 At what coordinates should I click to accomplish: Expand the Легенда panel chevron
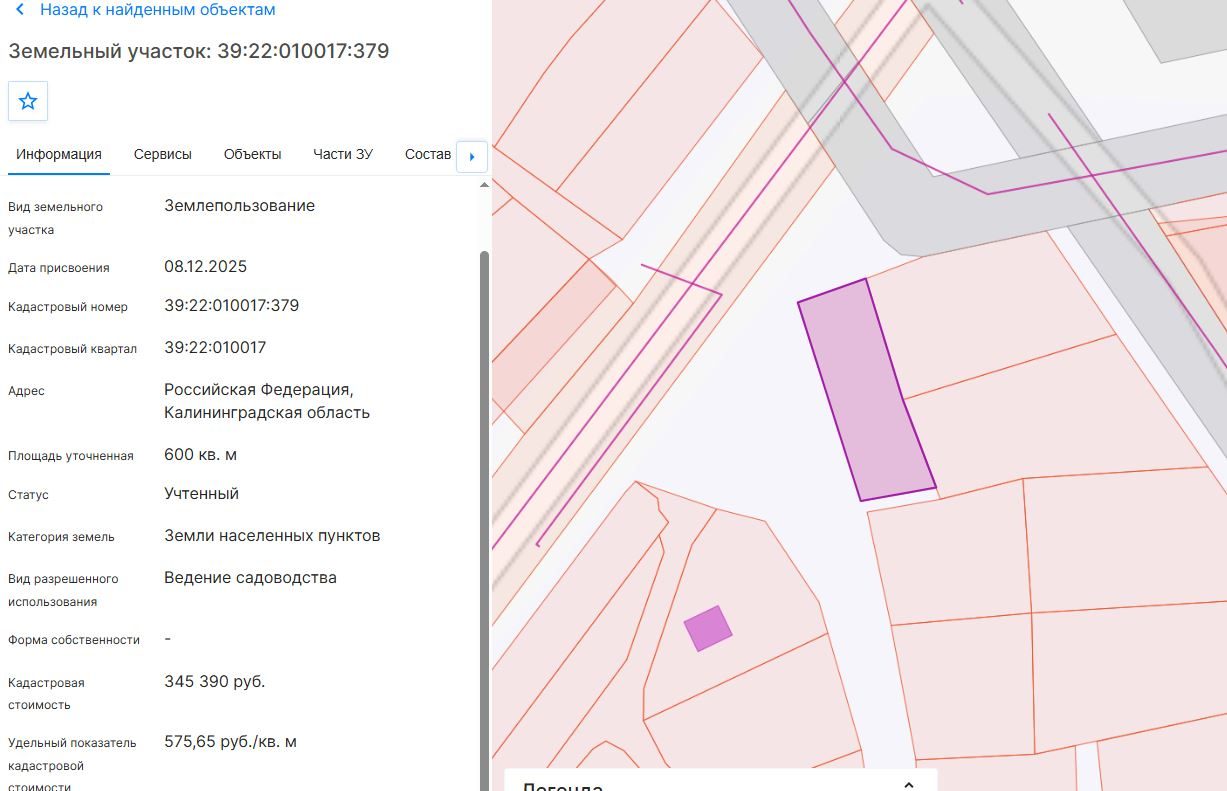tap(909, 786)
